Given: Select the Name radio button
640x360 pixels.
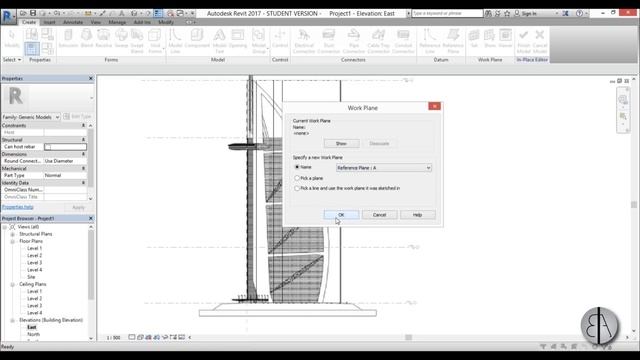Looking at the screenshot, I should (297, 167).
